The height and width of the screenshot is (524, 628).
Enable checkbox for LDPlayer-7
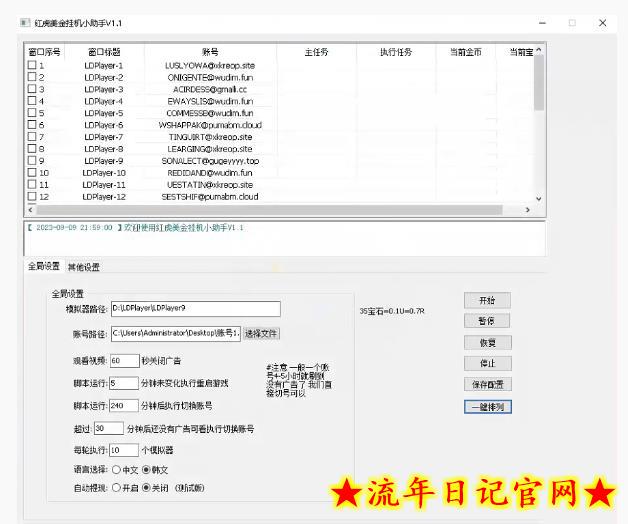click(32, 137)
